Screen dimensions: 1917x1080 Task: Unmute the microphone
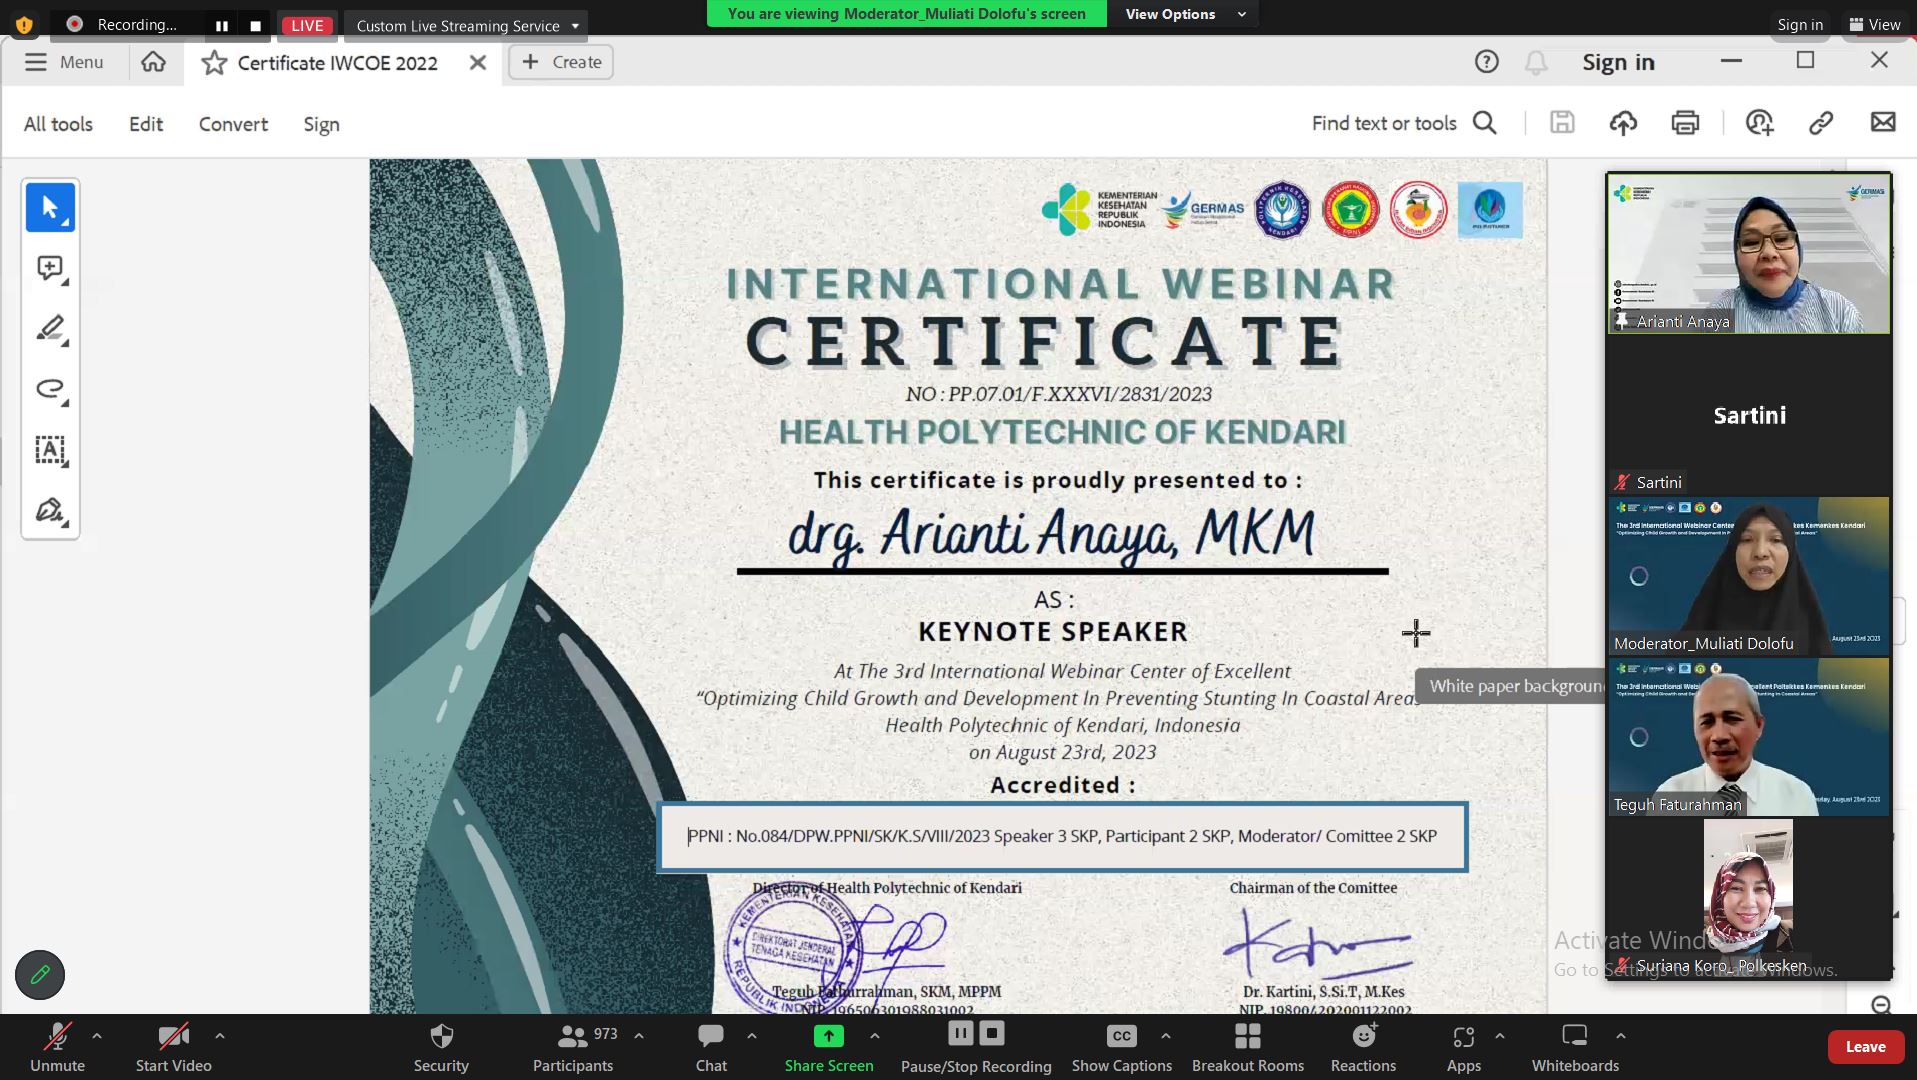click(57, 1047)
